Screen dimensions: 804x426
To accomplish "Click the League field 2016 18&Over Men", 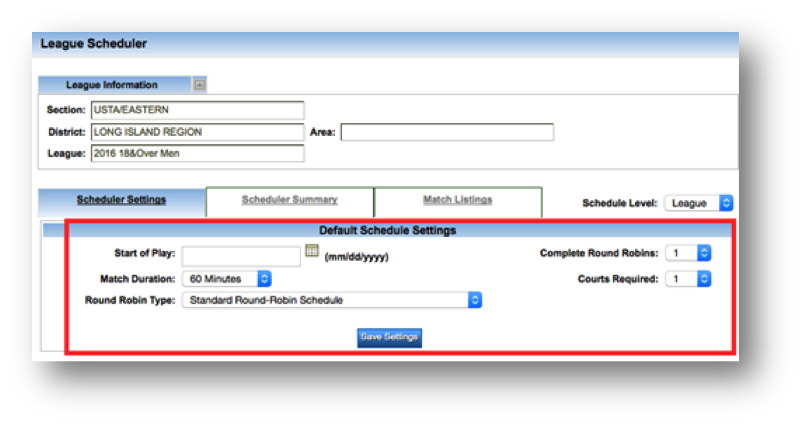I will point(197,153).
